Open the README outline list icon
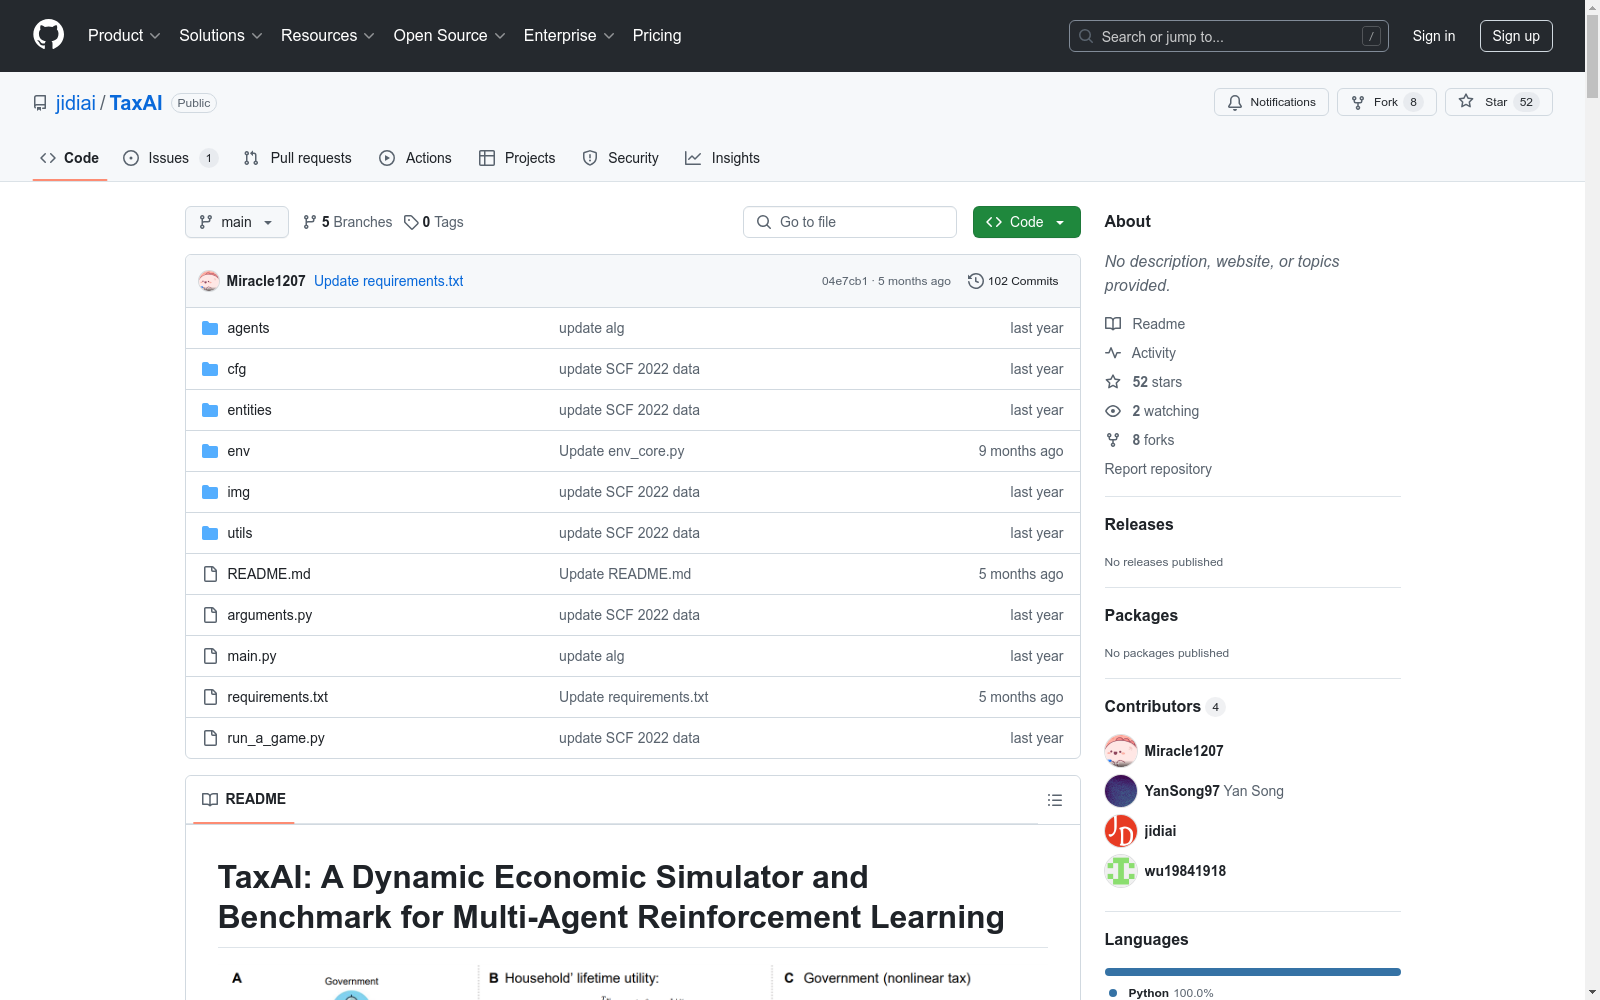The height and width of the screenshot is (1000, 1600). 1054,800
